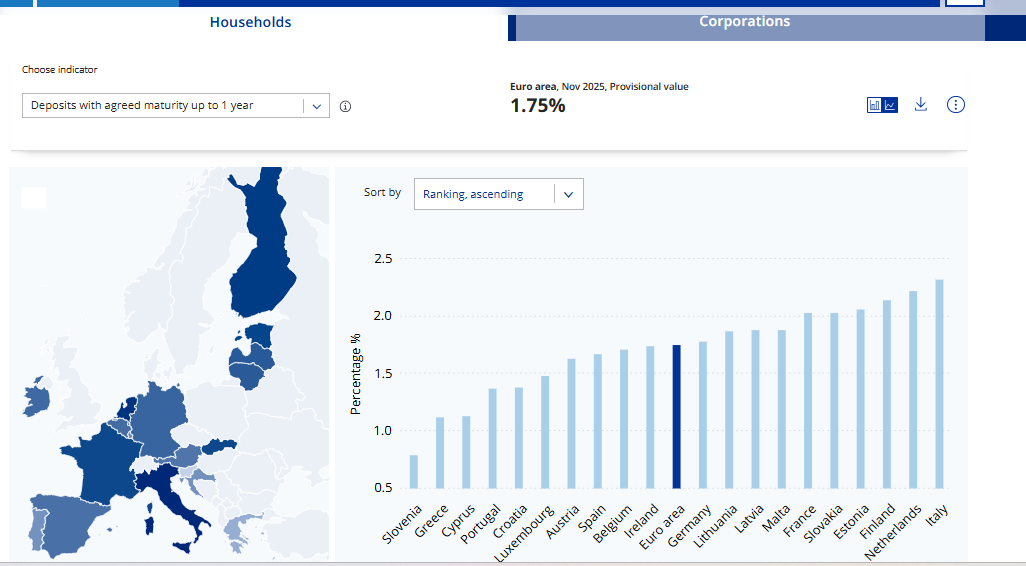
Task: Switch to the Corporations tab
Action: 744,22
